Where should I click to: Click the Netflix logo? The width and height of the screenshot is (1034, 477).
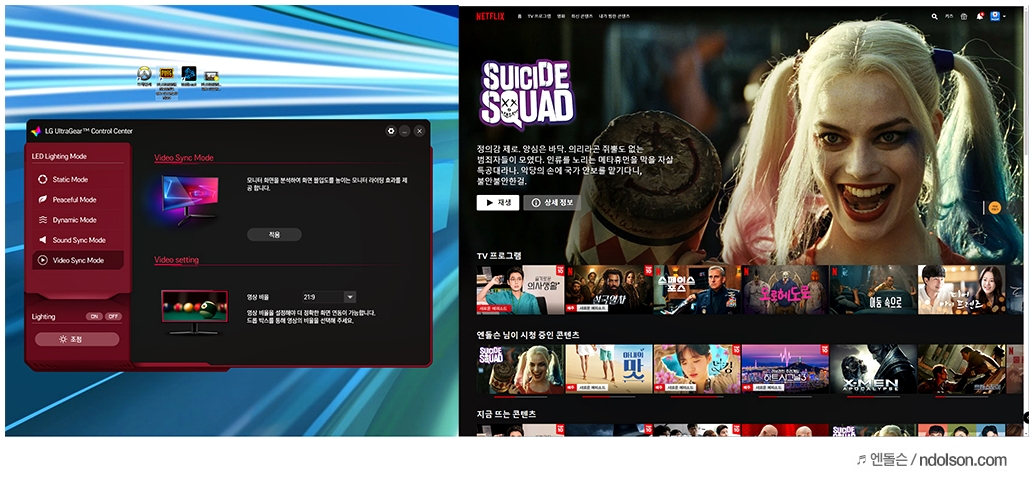coord(490,16)
